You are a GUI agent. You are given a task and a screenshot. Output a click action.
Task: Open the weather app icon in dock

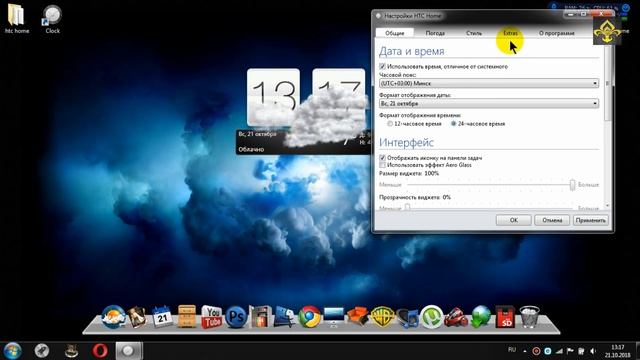coord(113,317)
